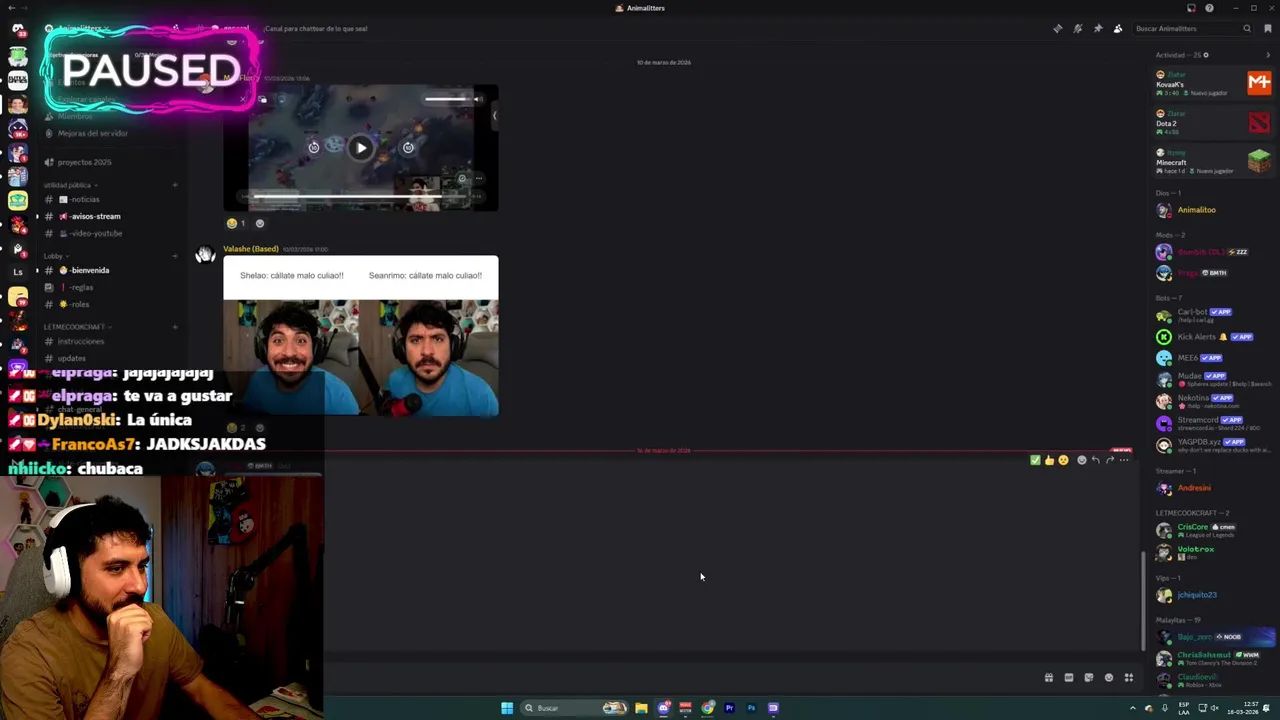This screenshot has width=1280, height=720.
Task: Create channel in utilidad pública category
Action: pos(175,185)
